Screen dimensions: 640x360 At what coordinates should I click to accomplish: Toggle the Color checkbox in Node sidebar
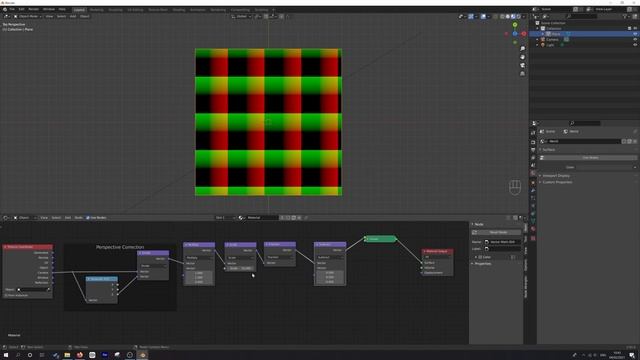click(x=480, y=257)
